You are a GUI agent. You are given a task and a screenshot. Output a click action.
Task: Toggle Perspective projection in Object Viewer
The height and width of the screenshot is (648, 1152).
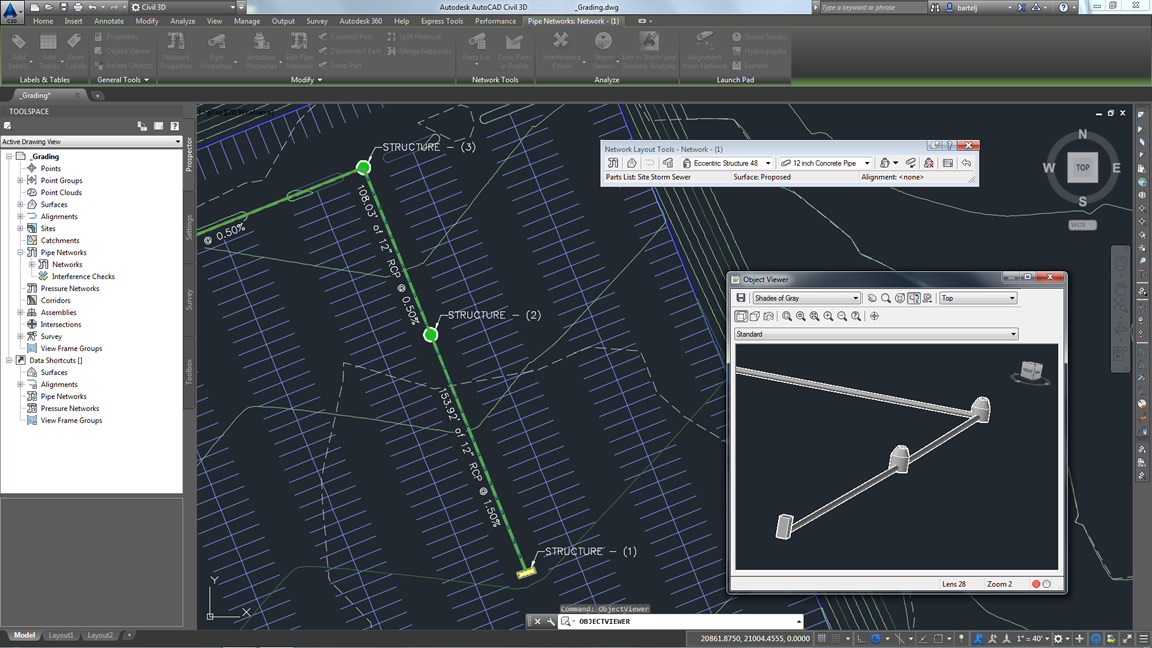point(755,316)
